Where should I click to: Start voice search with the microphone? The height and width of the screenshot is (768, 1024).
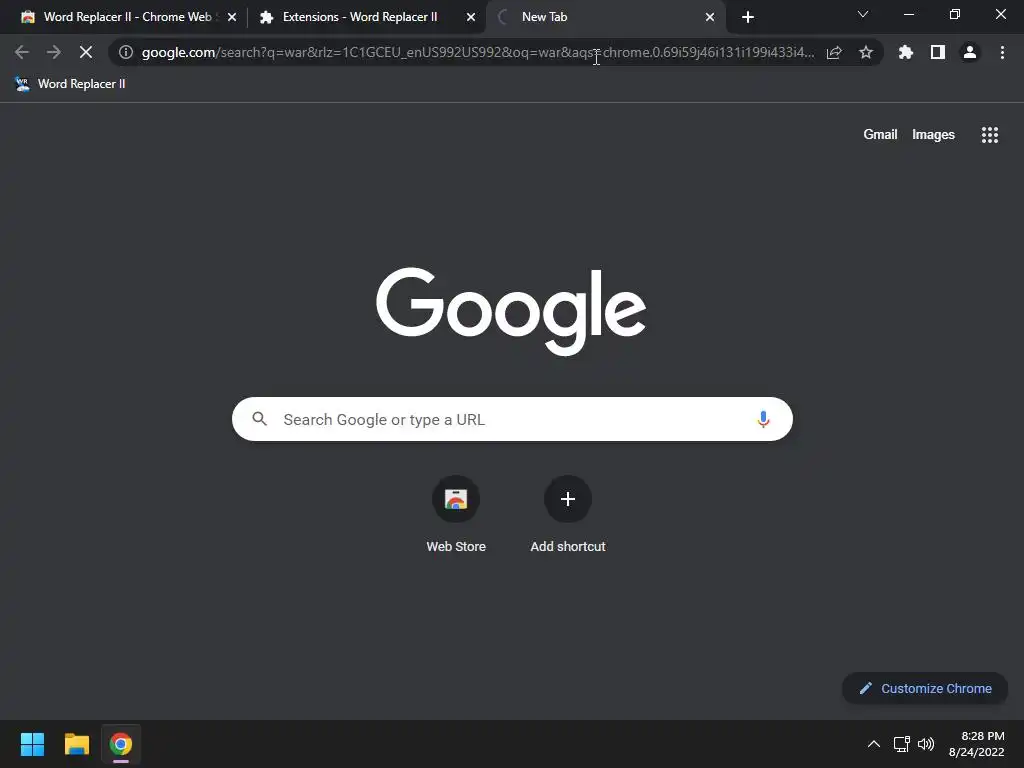click(x=763, y=419)
